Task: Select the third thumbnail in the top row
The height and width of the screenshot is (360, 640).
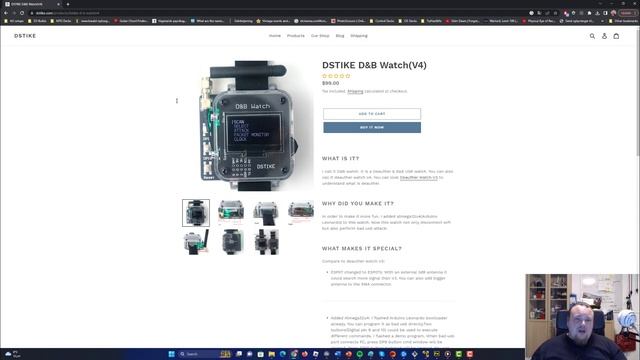Action: pyautogui.click(x=266, y=213)
